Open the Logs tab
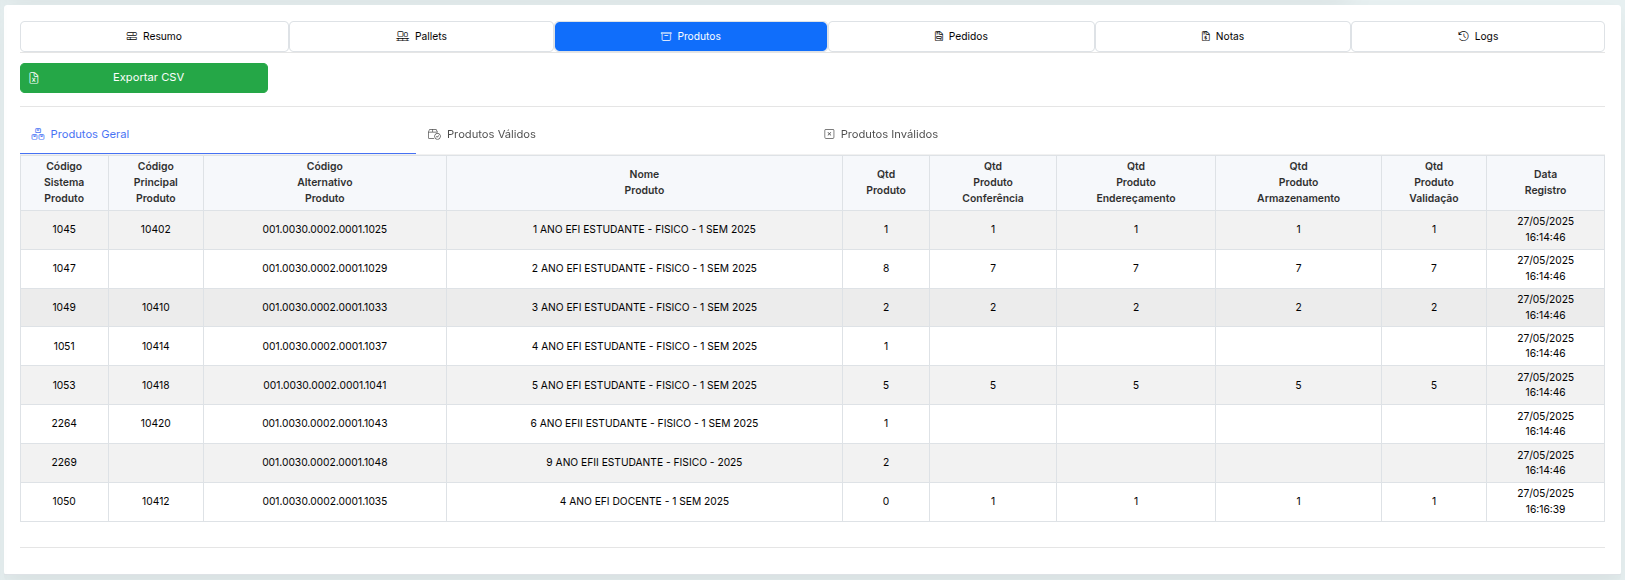 point(1477,37)
